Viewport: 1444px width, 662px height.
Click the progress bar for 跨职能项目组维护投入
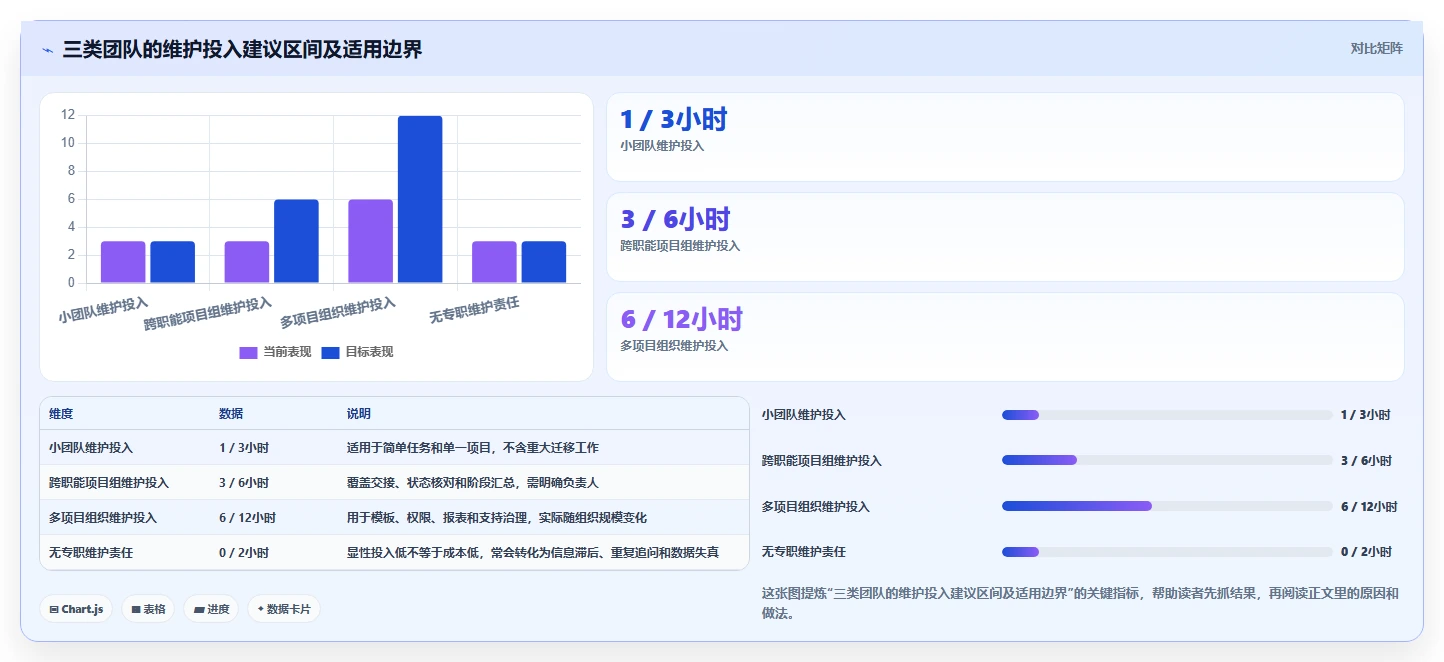pos(1167,461)
